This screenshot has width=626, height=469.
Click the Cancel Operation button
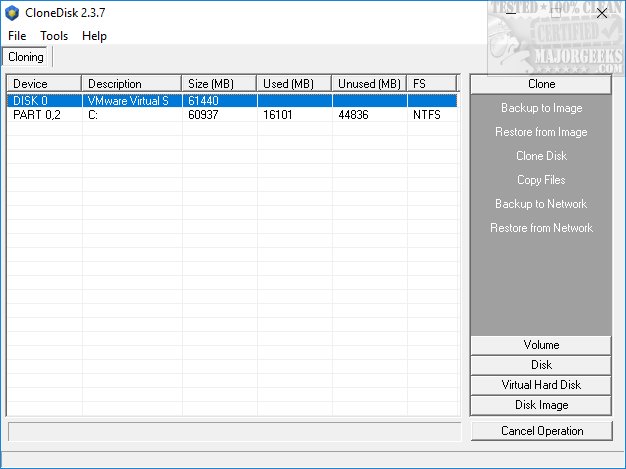click(x=542, y=431)
